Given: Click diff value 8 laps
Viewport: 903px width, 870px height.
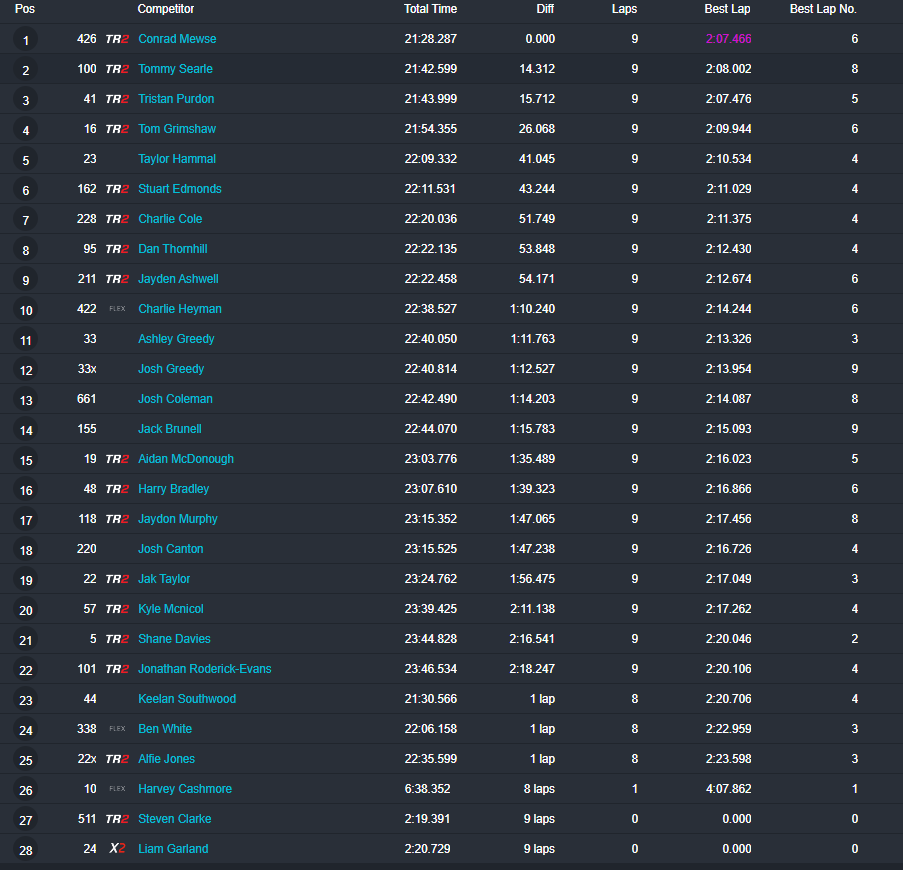Looking at the screenshot, I should coord(539,789).
